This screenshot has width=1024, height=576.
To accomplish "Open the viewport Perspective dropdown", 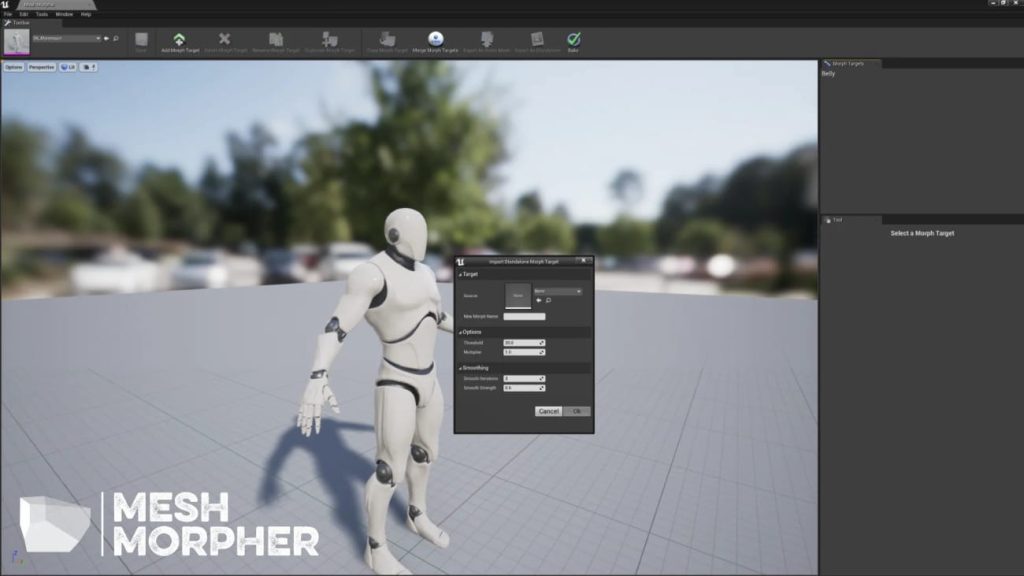I will click(x=41, y=67).
